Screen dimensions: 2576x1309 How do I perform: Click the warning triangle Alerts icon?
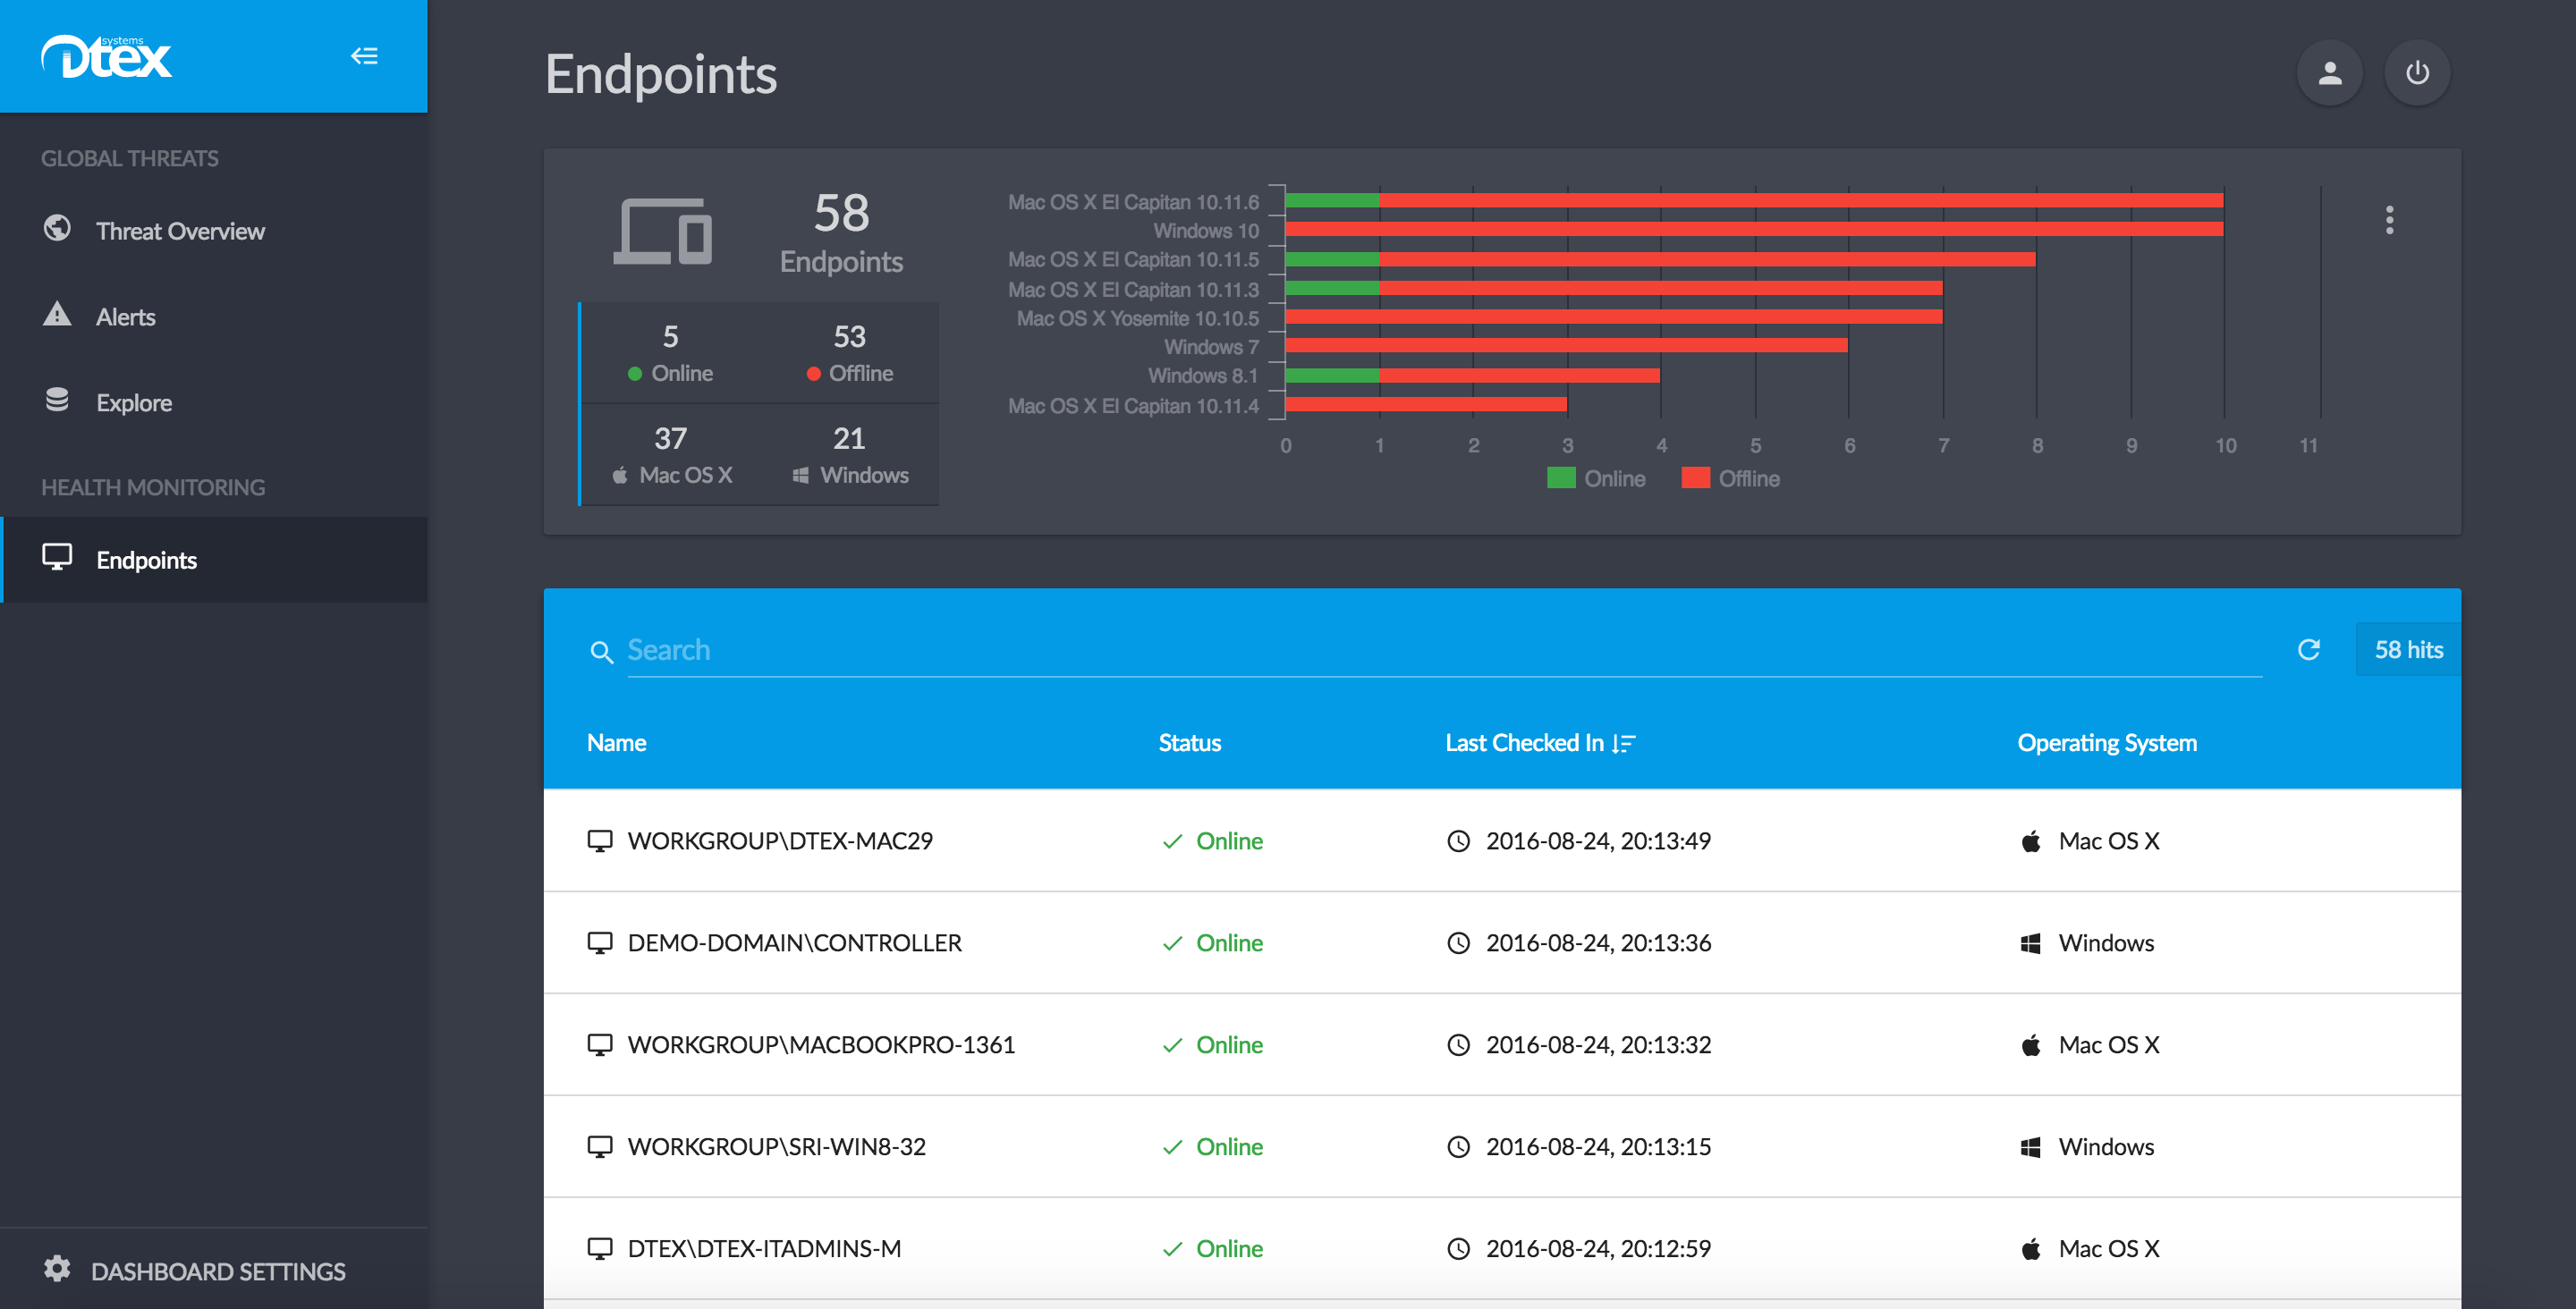(57, 314)
